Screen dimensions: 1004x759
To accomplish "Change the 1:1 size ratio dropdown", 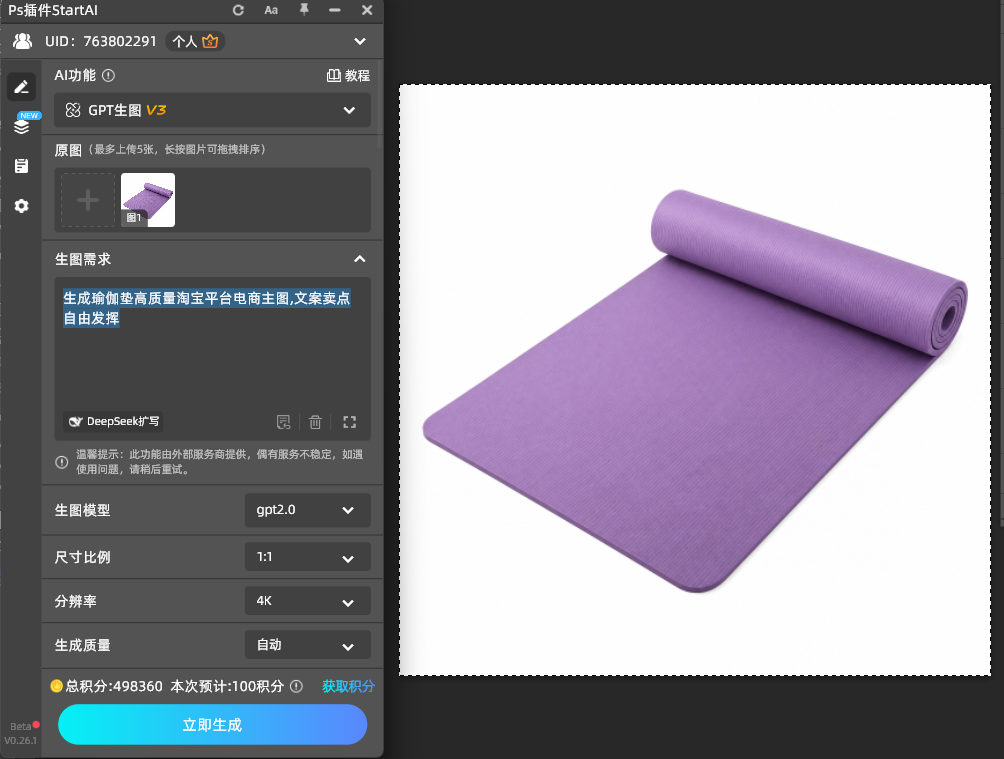I will click(x=307, y=557).
